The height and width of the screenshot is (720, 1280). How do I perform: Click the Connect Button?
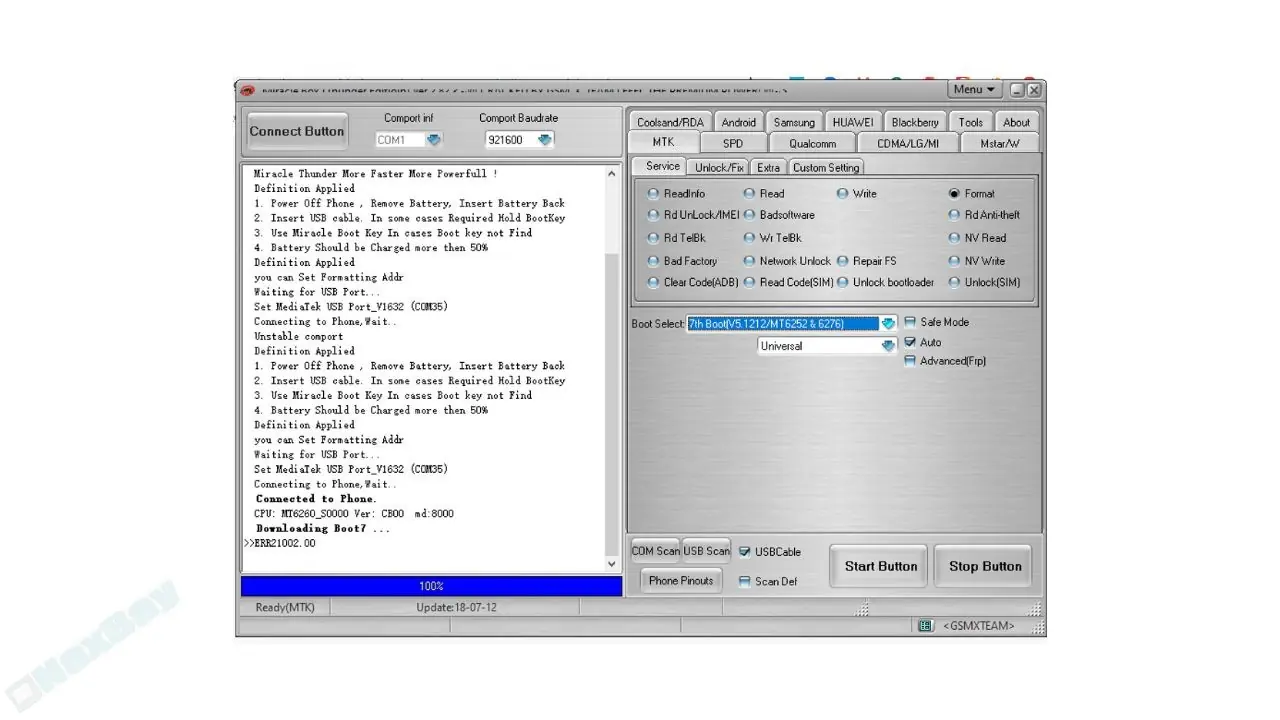coord(297,131)
